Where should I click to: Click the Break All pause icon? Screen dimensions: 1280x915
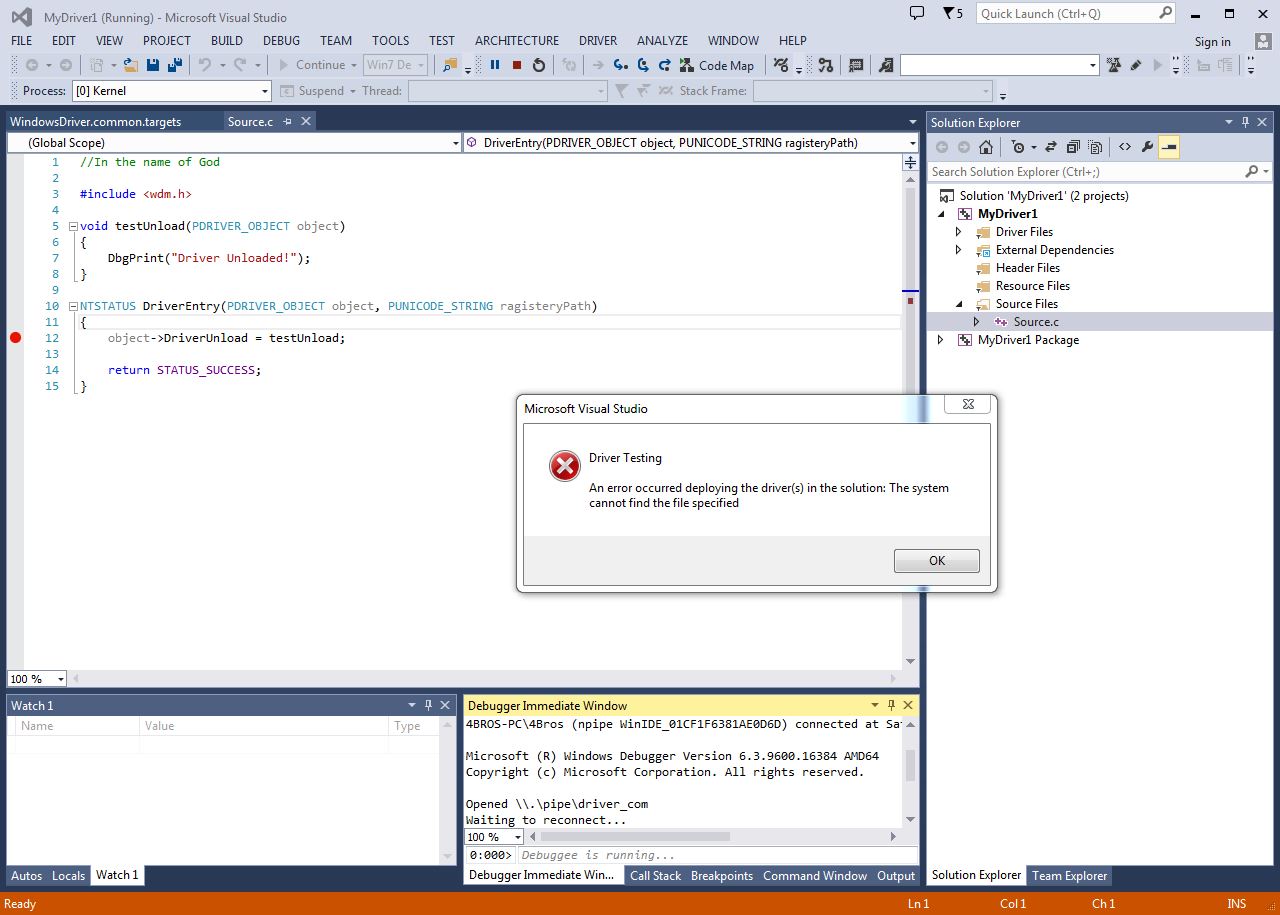(x=494, y=65)
